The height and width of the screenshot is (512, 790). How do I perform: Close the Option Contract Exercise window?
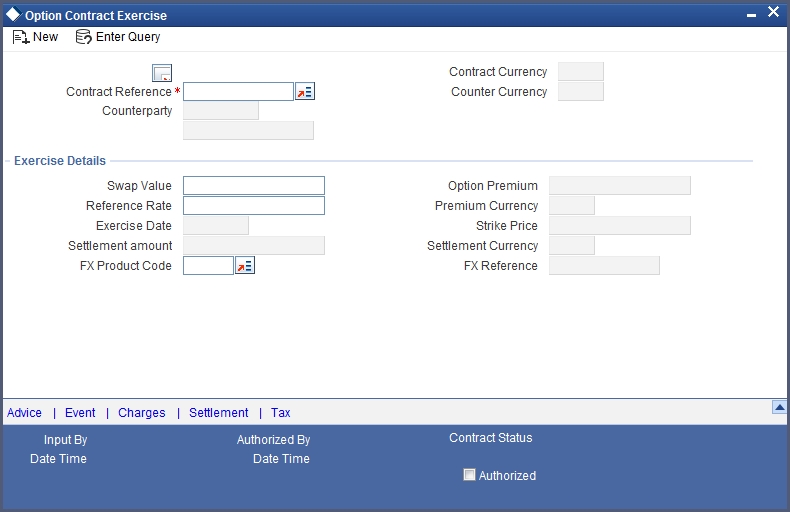pos(773,13)
